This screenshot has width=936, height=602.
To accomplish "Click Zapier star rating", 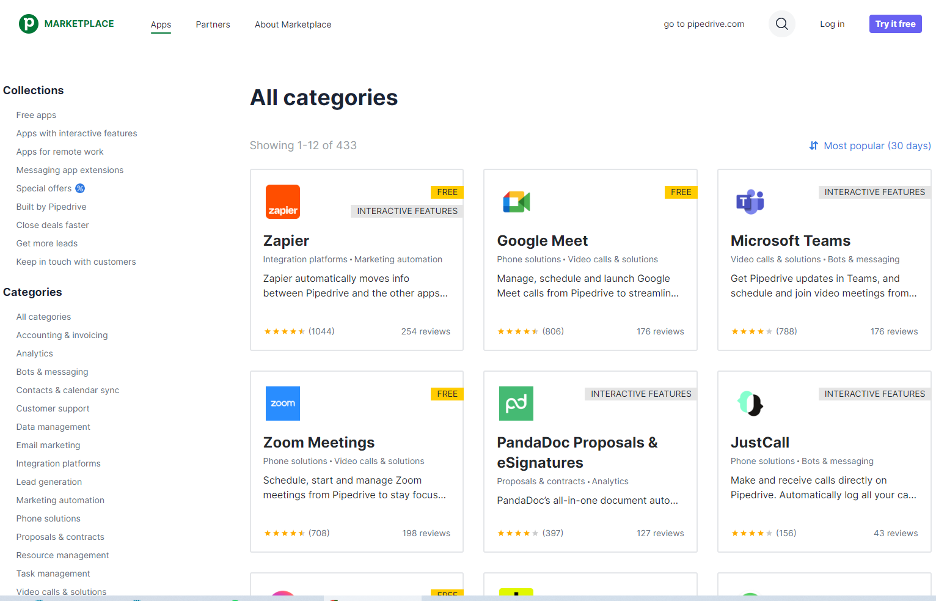I will tap(284, 331).
